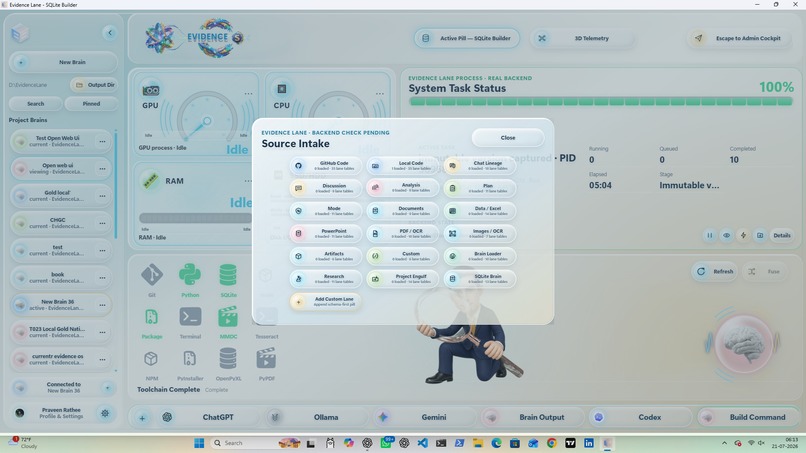The width and height of the screenshot is (806, 453).
Task: Toggle task visibility eye icon
Action: 726,235
